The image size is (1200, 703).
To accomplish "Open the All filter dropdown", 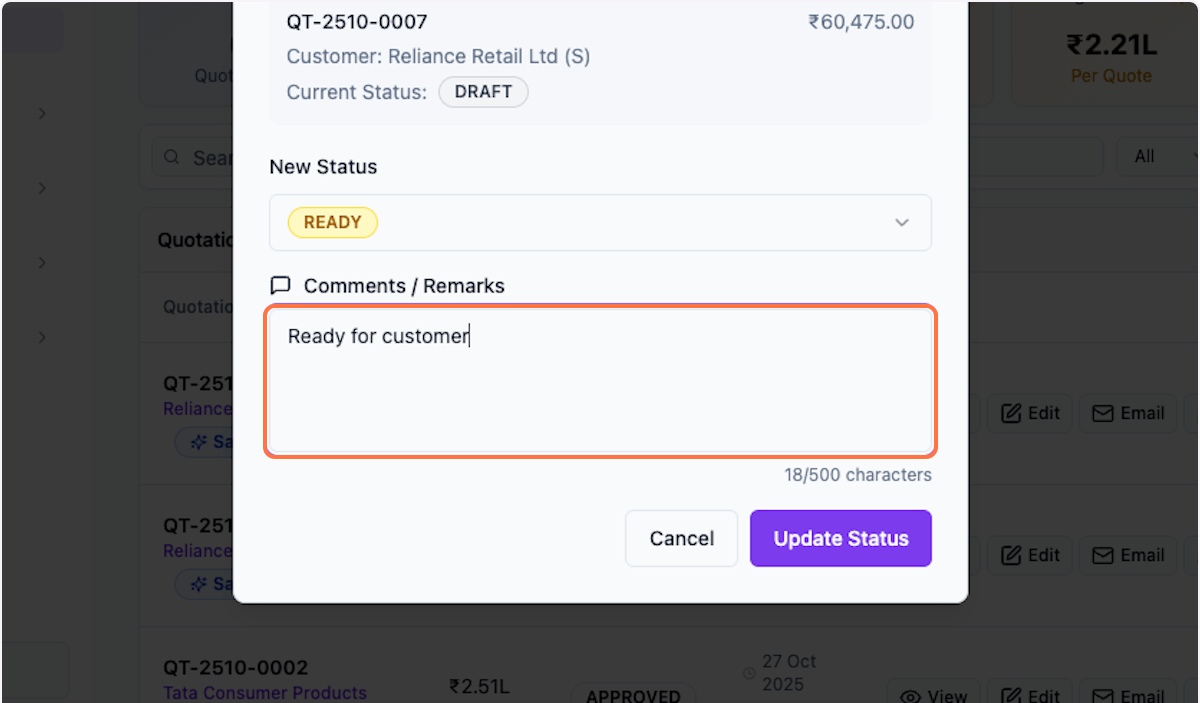I will tap(1160, 156).
